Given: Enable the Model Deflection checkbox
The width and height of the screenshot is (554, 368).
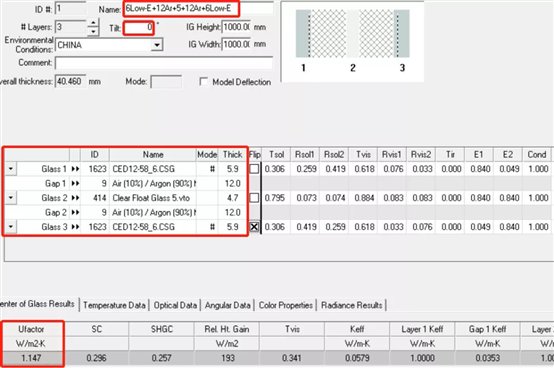Looking at the screenshot, I should point(204,82).
